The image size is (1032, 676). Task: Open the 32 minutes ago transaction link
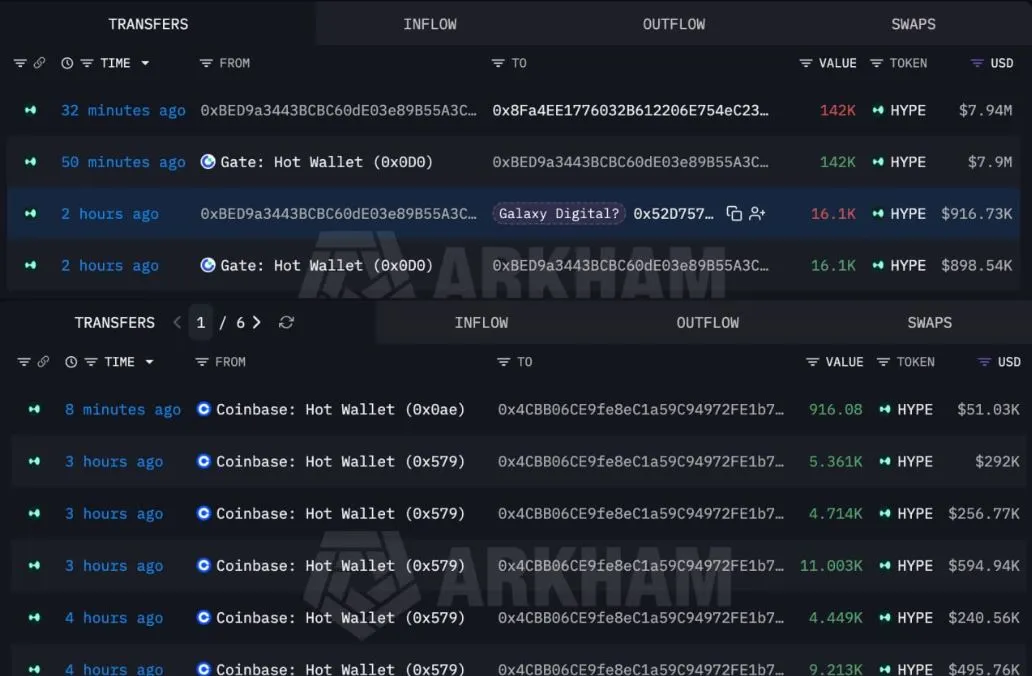(x=123, y=111)
